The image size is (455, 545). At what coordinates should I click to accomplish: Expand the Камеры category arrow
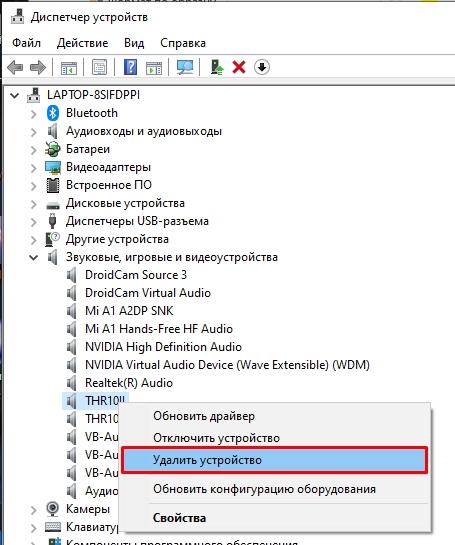coord(33,510)
